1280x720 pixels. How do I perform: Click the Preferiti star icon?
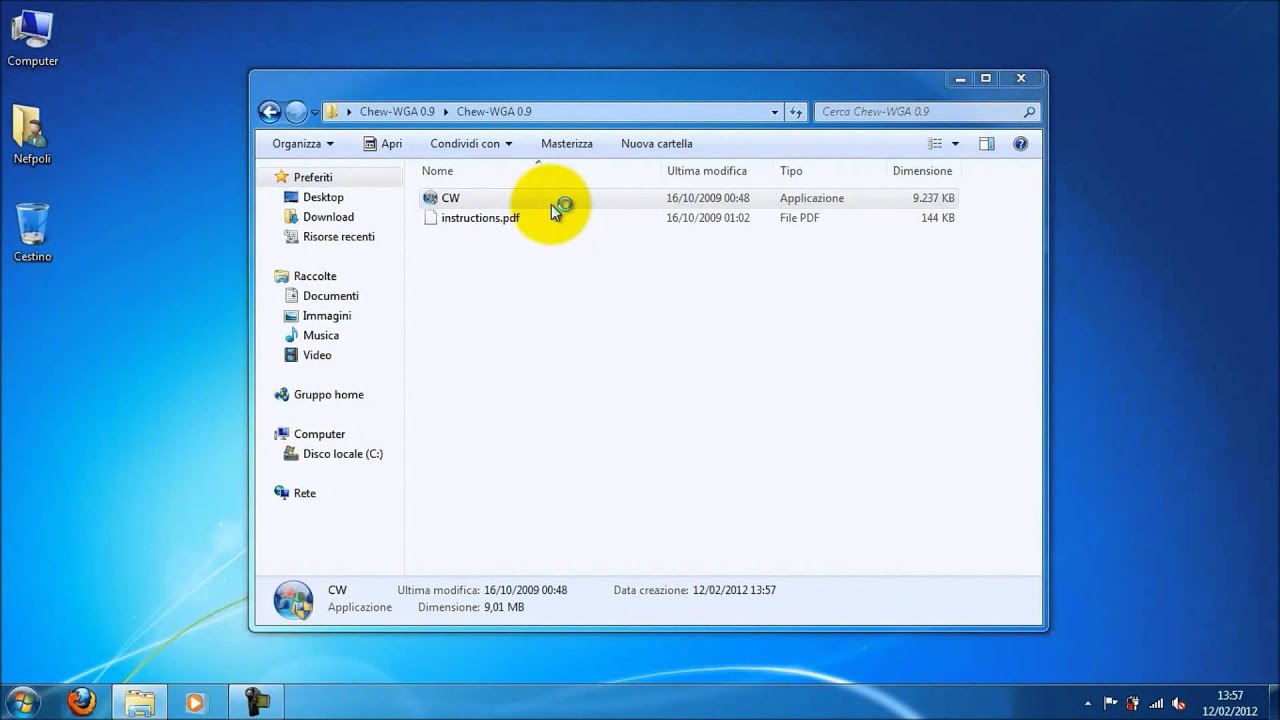[282, 177]
